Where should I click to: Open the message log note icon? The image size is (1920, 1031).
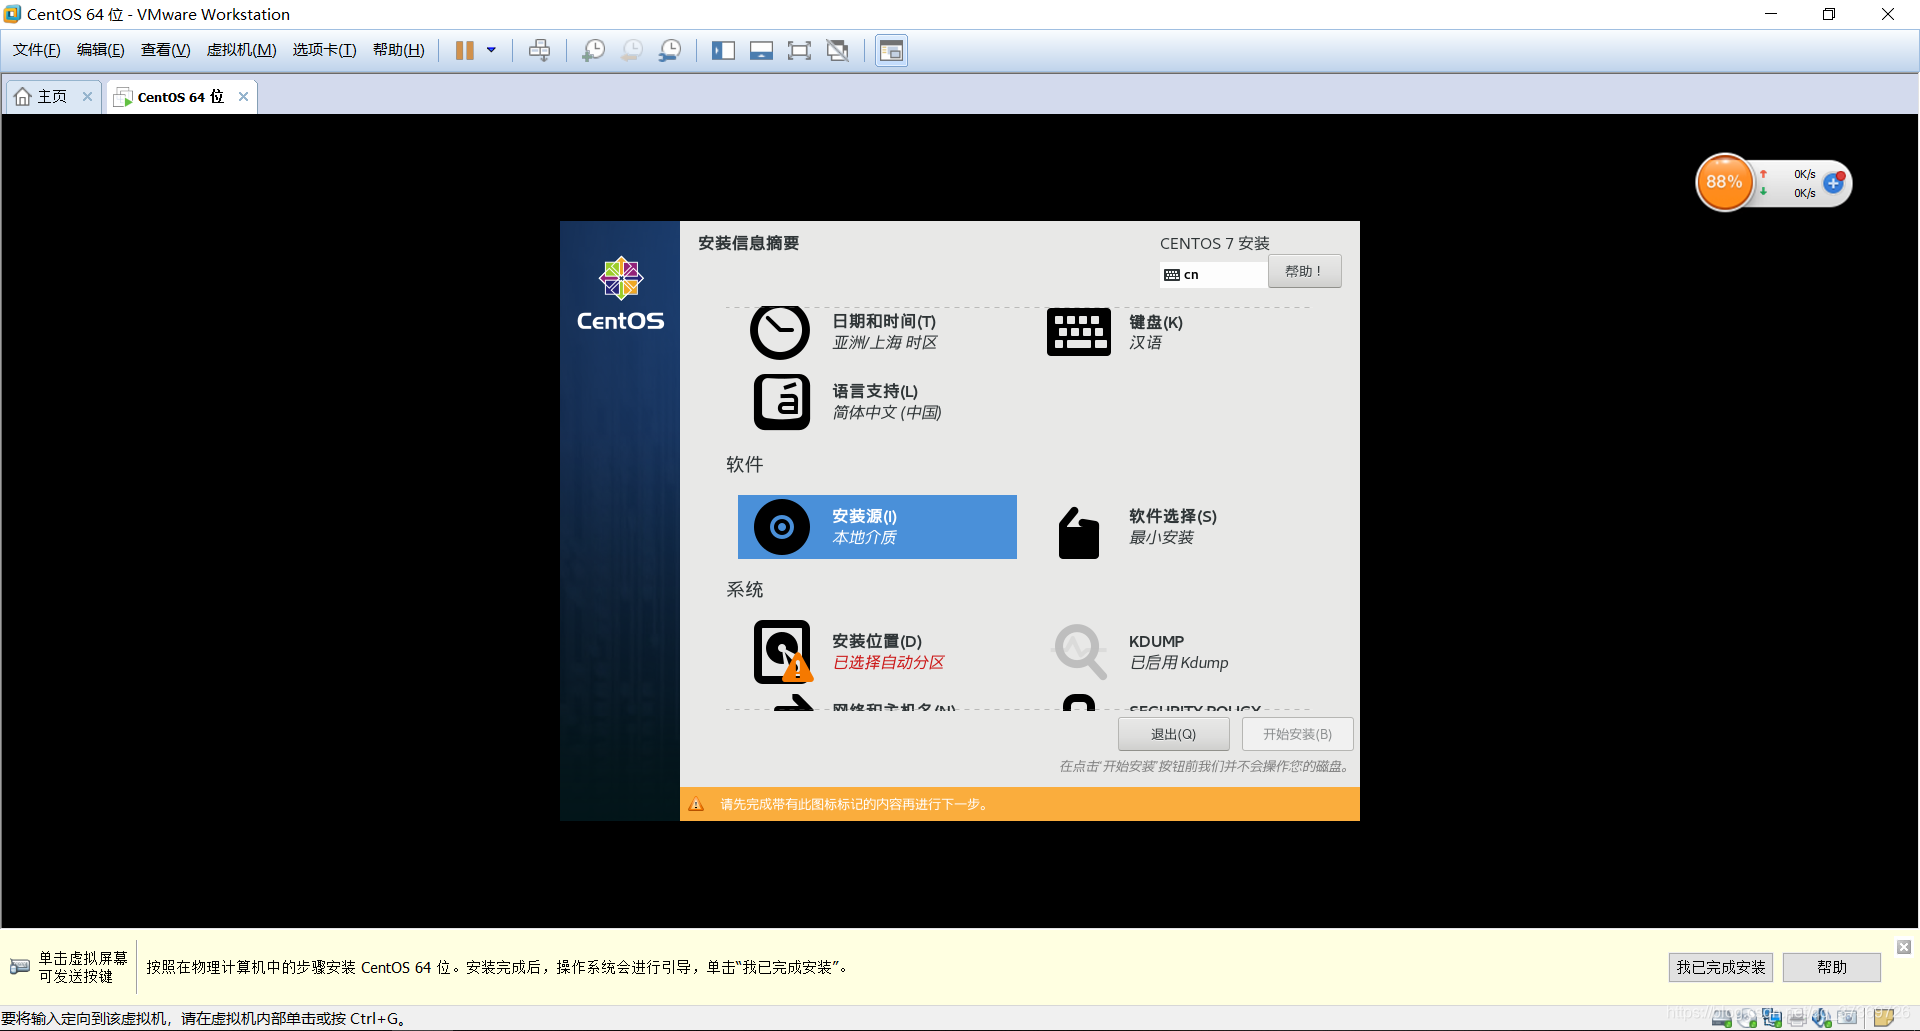[1884, 1018]
